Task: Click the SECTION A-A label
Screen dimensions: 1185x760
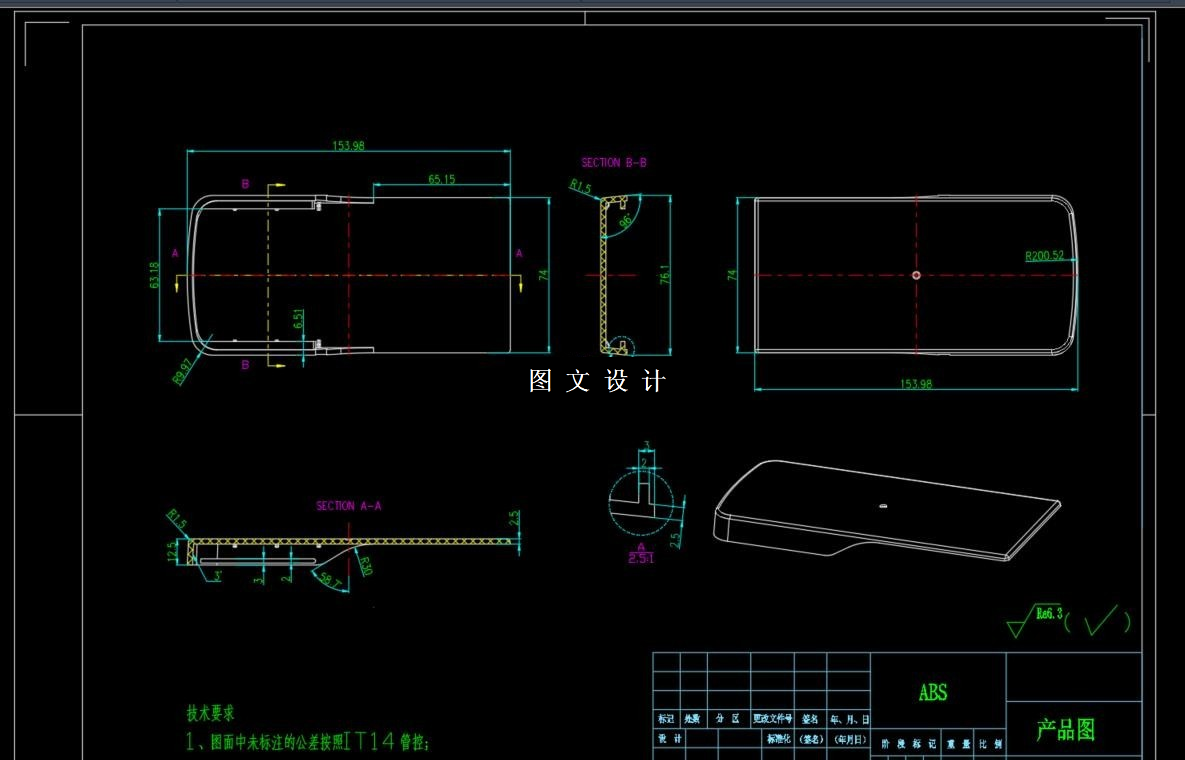Action: point(348,505)
